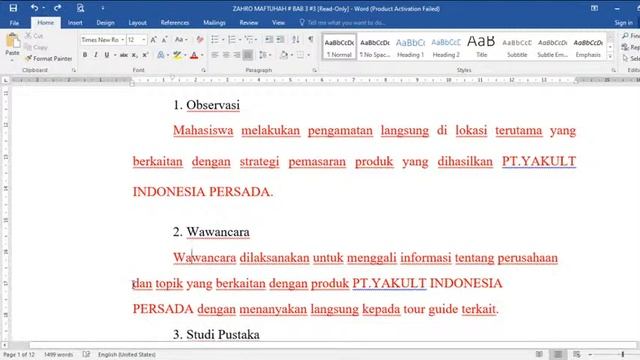Screen dimensions: 640x360
Task: Switch to the Insert tab
Action: point(75,23)
